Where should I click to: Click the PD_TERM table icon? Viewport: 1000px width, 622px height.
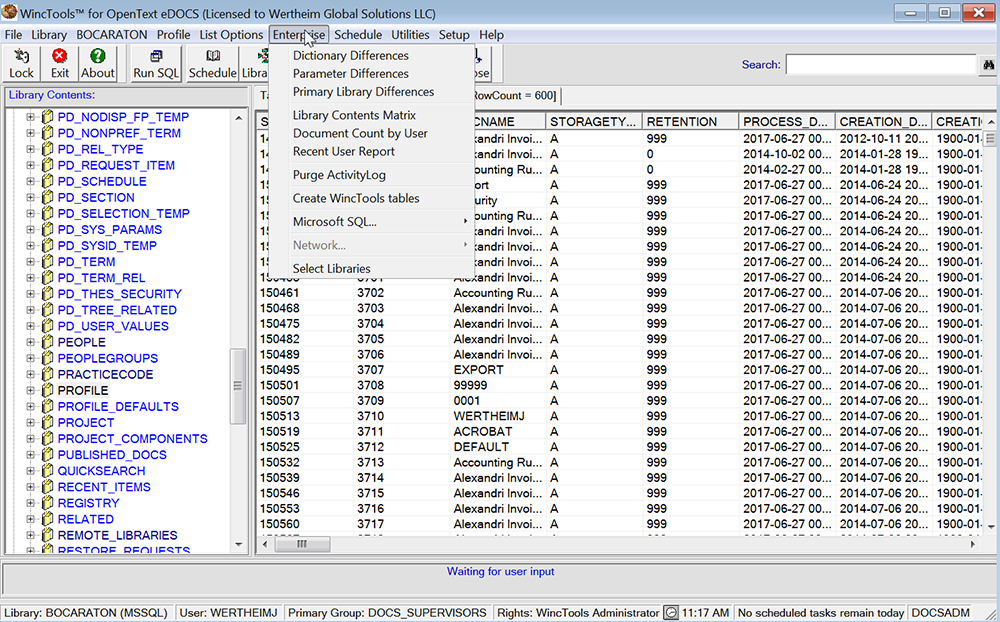click(47, 262)
